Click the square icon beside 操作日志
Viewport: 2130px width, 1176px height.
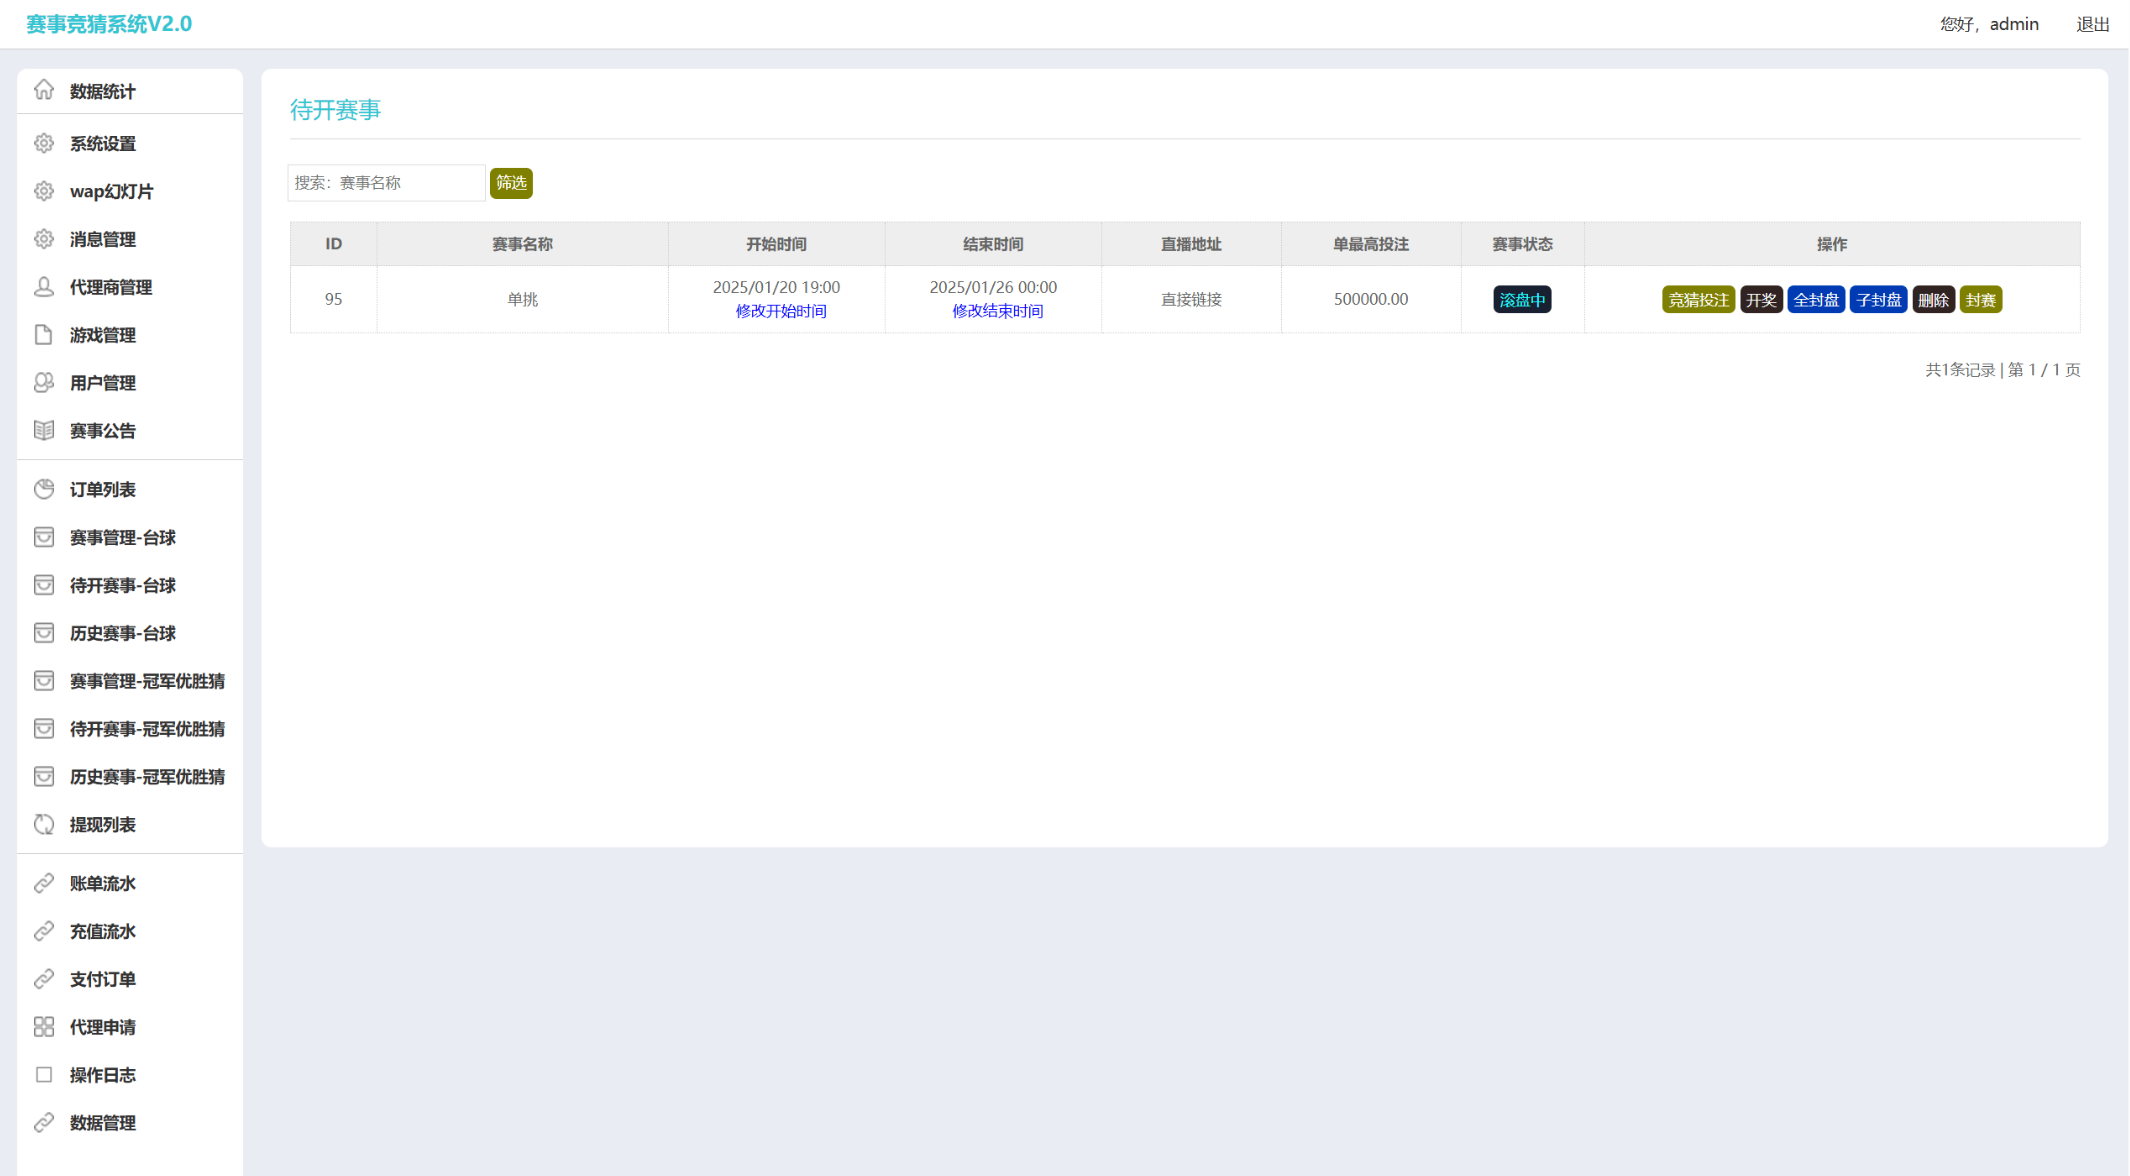44,1075
